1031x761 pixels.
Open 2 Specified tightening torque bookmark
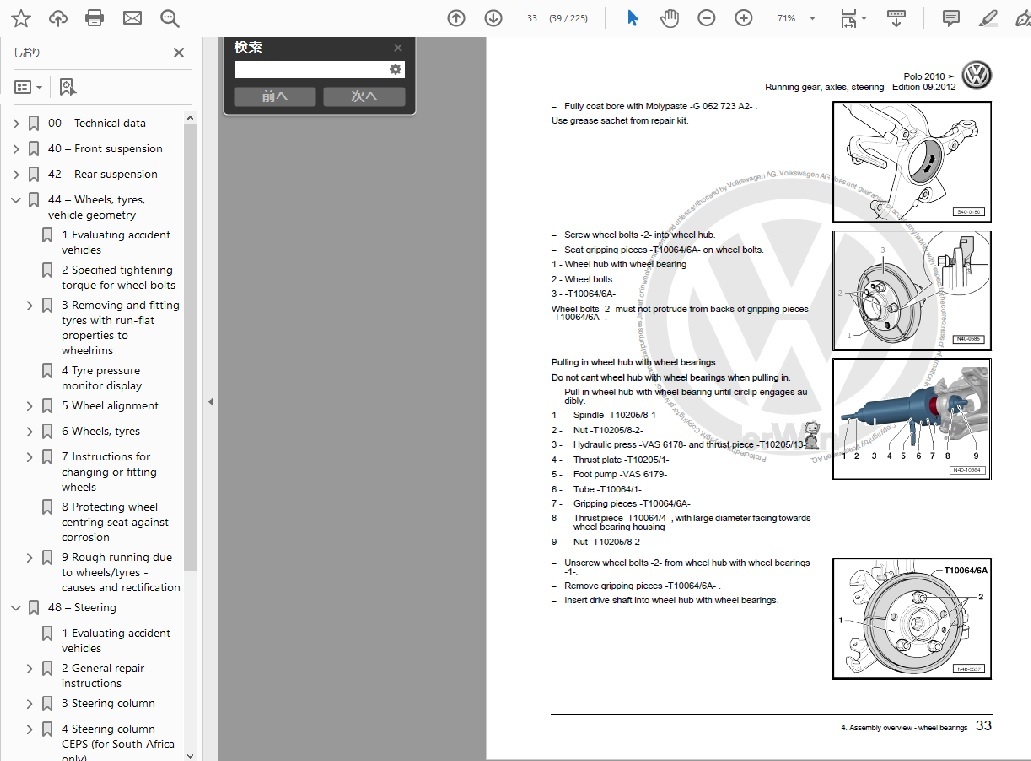click(x=118, y=278)
